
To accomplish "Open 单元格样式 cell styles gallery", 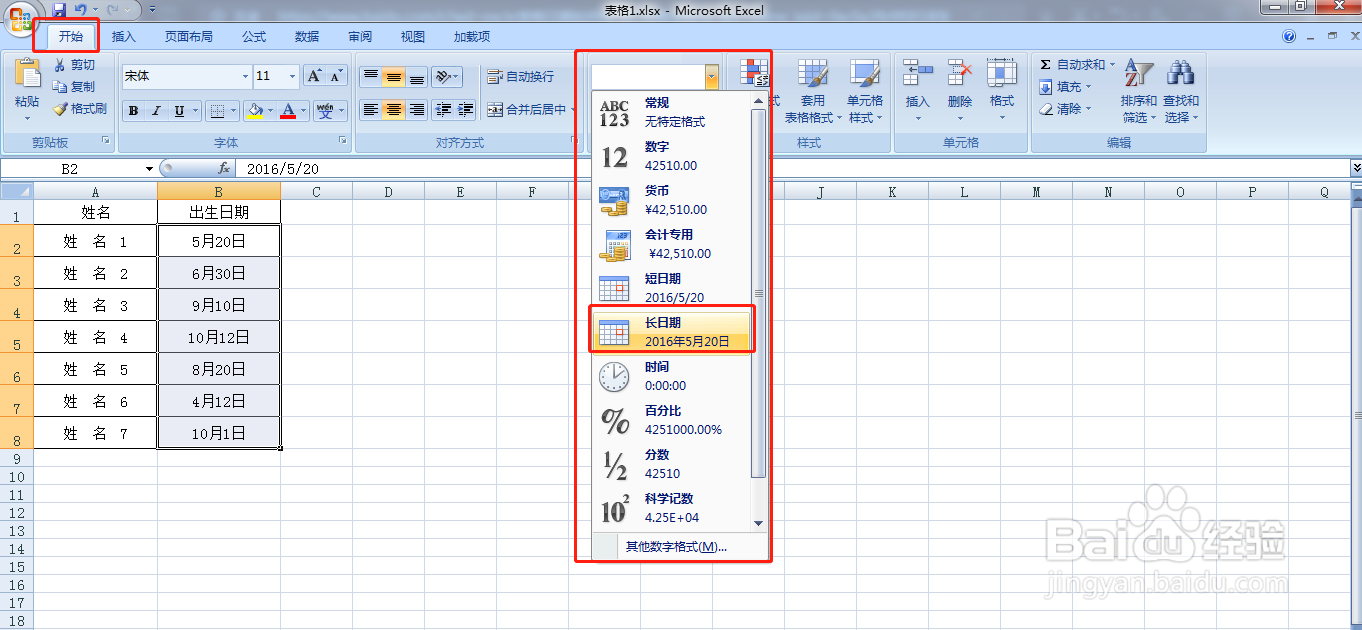I will tap(865, 90).
